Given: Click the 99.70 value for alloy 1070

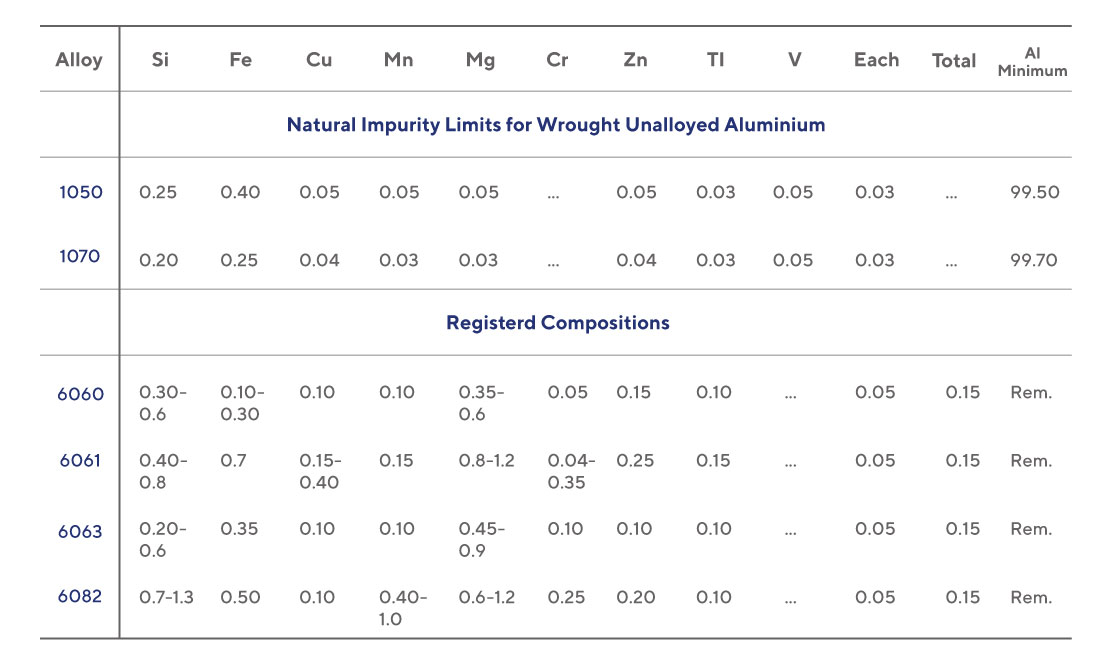Looking at the screenshot, I should (x=1034, y=260).
